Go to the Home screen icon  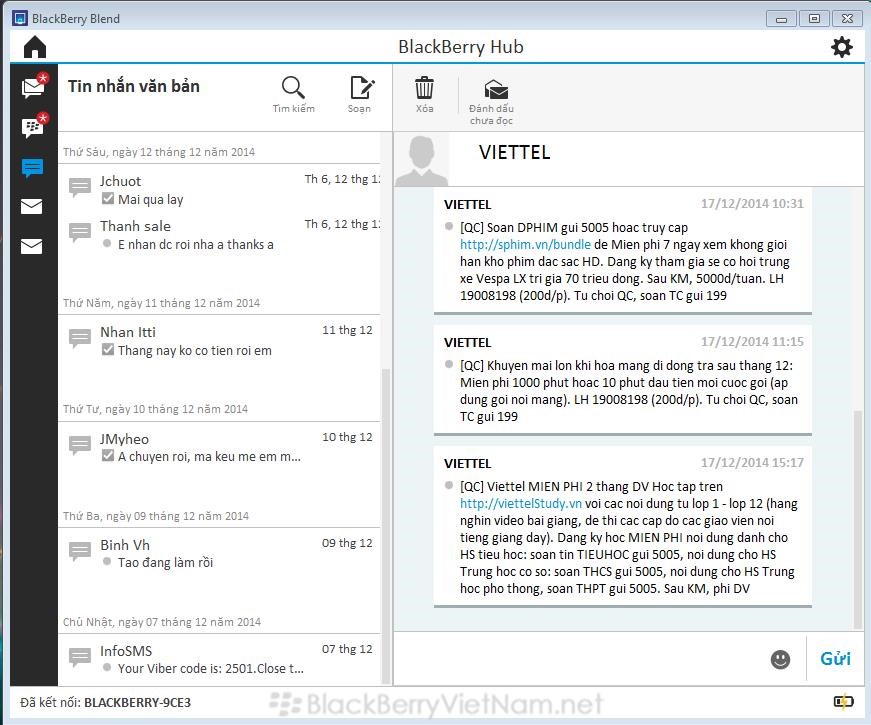(x=35, y=47)
